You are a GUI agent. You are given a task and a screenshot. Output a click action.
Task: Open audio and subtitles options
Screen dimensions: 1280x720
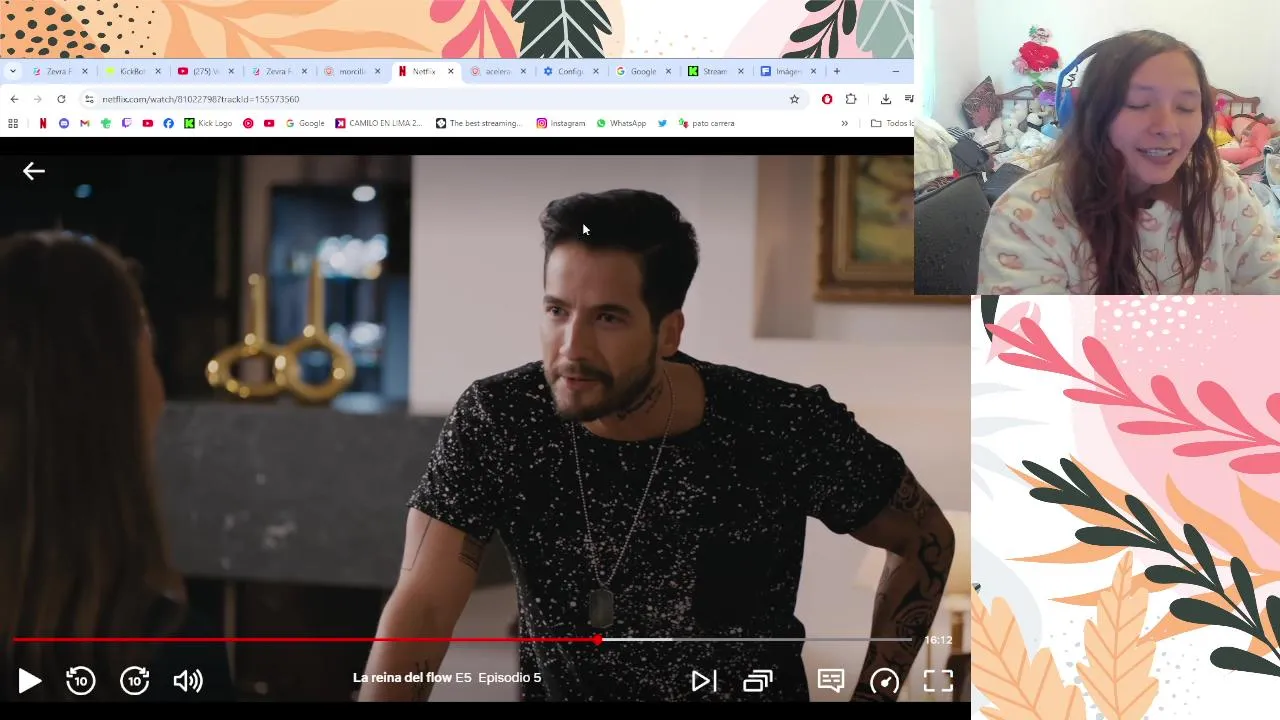831,681
